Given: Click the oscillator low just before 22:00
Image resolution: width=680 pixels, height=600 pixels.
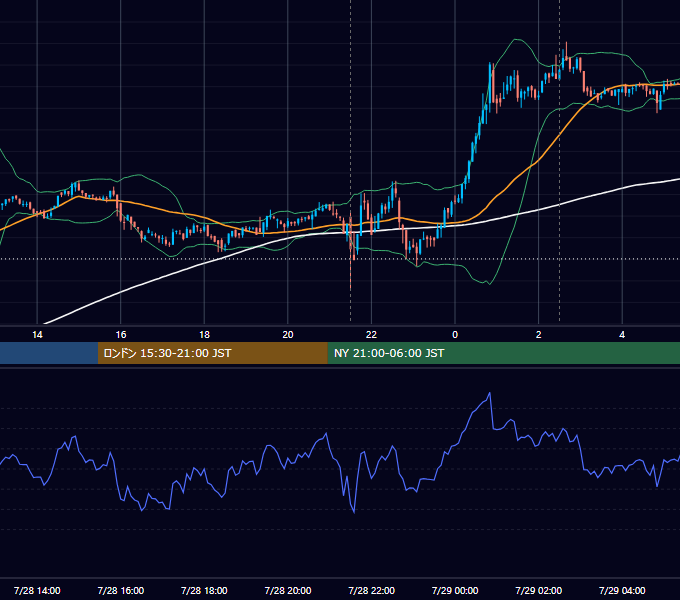Looking at the screenshot, I should point(354,512).
